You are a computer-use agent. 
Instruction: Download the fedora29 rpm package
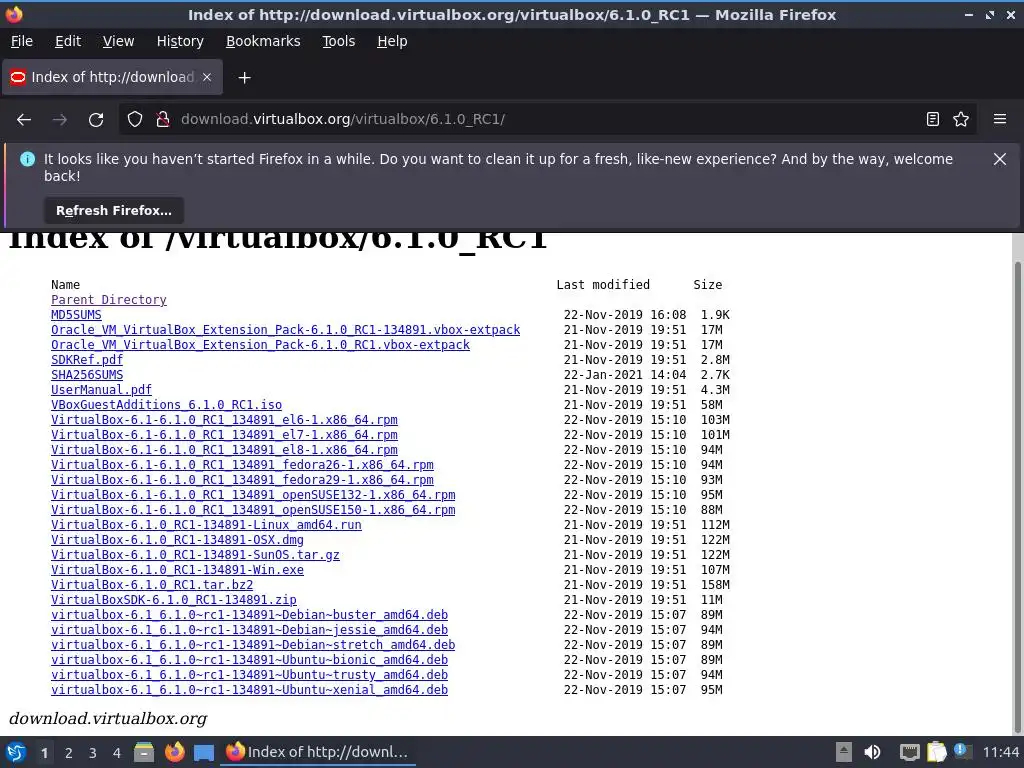pyautogui.click(x=242, y=480)
